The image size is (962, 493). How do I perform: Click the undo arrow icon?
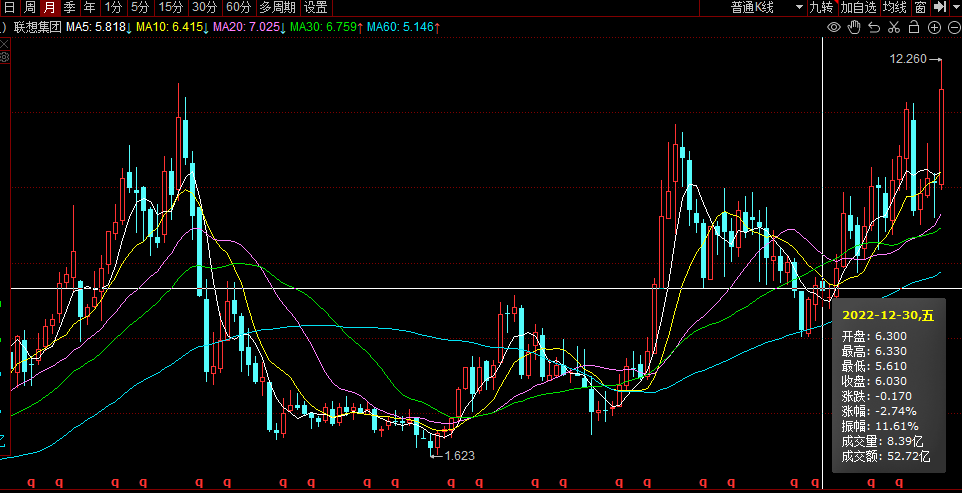coord(874,27)
